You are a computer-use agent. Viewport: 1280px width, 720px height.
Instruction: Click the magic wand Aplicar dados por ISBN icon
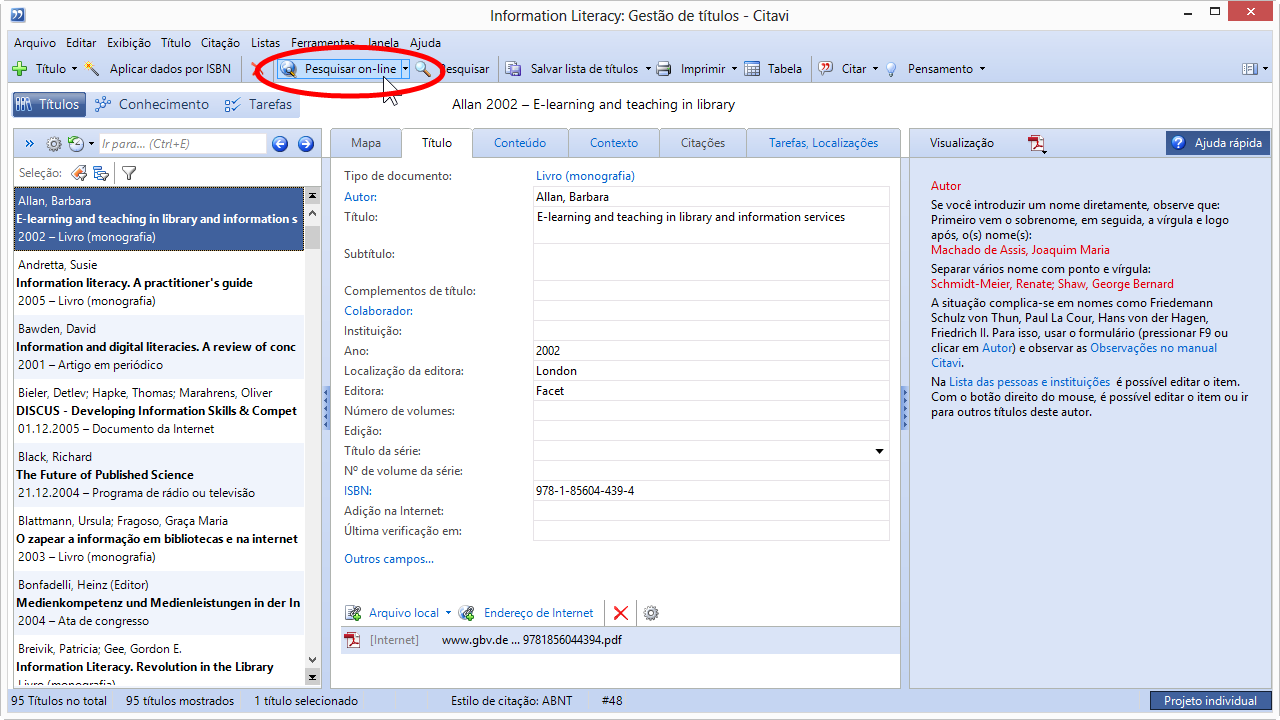[93, 69]
